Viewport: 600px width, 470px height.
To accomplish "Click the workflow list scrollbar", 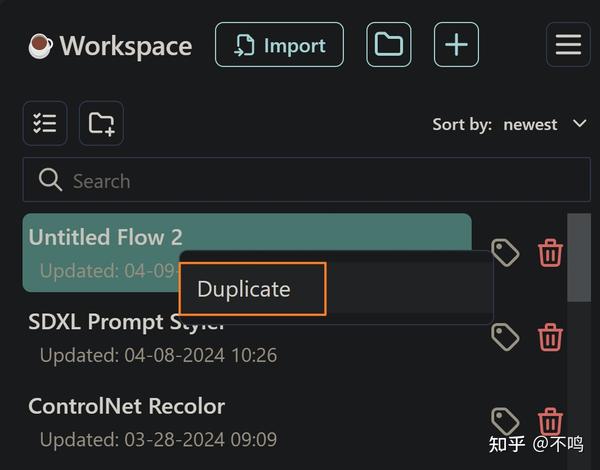I will [x=578, y=260].
